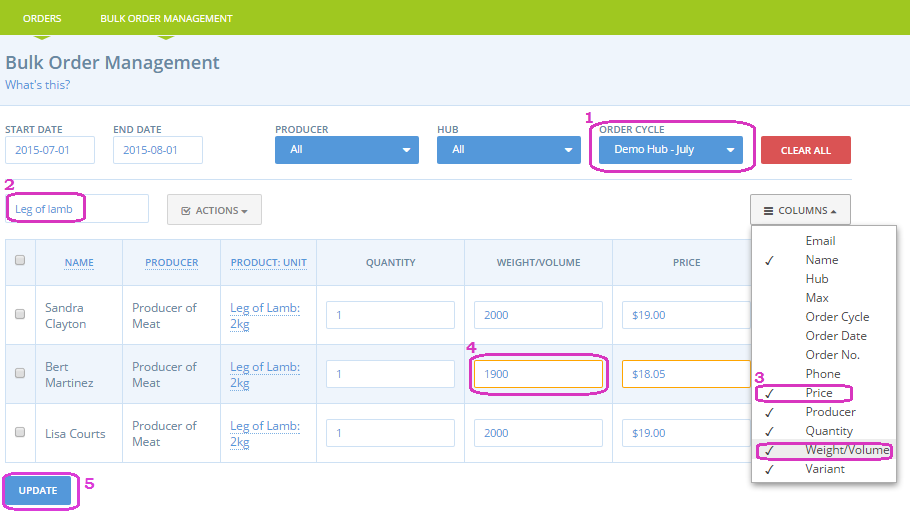Switch to the Orders tab
The height and width of the screenshot is (511, 910).
coord(42,18)
